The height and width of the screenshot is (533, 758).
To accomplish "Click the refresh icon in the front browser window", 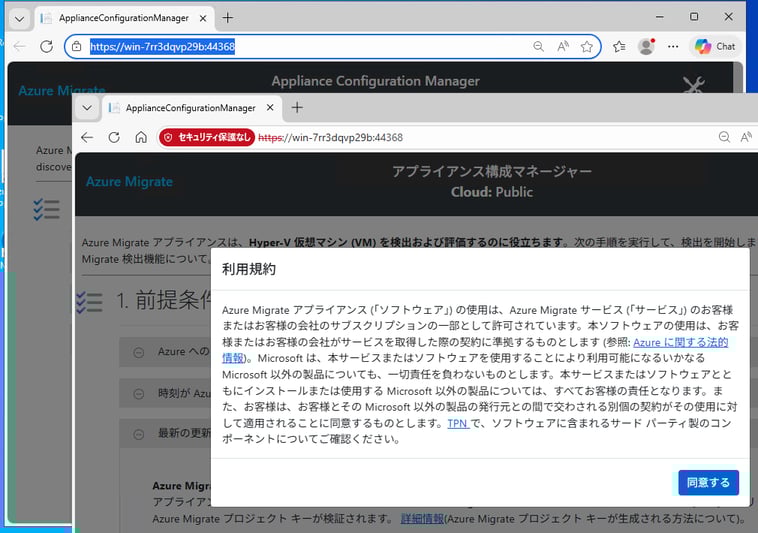I will pyautogui.click(x=114, y=137).
